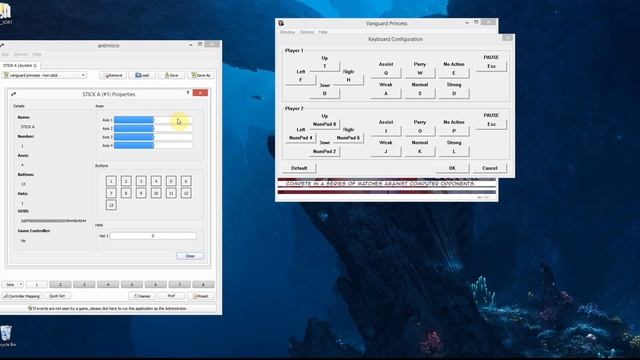The height and width of the screenshot is (360, 640).
Task: Click the Quick Set button
Action: [x=57, y=296]
